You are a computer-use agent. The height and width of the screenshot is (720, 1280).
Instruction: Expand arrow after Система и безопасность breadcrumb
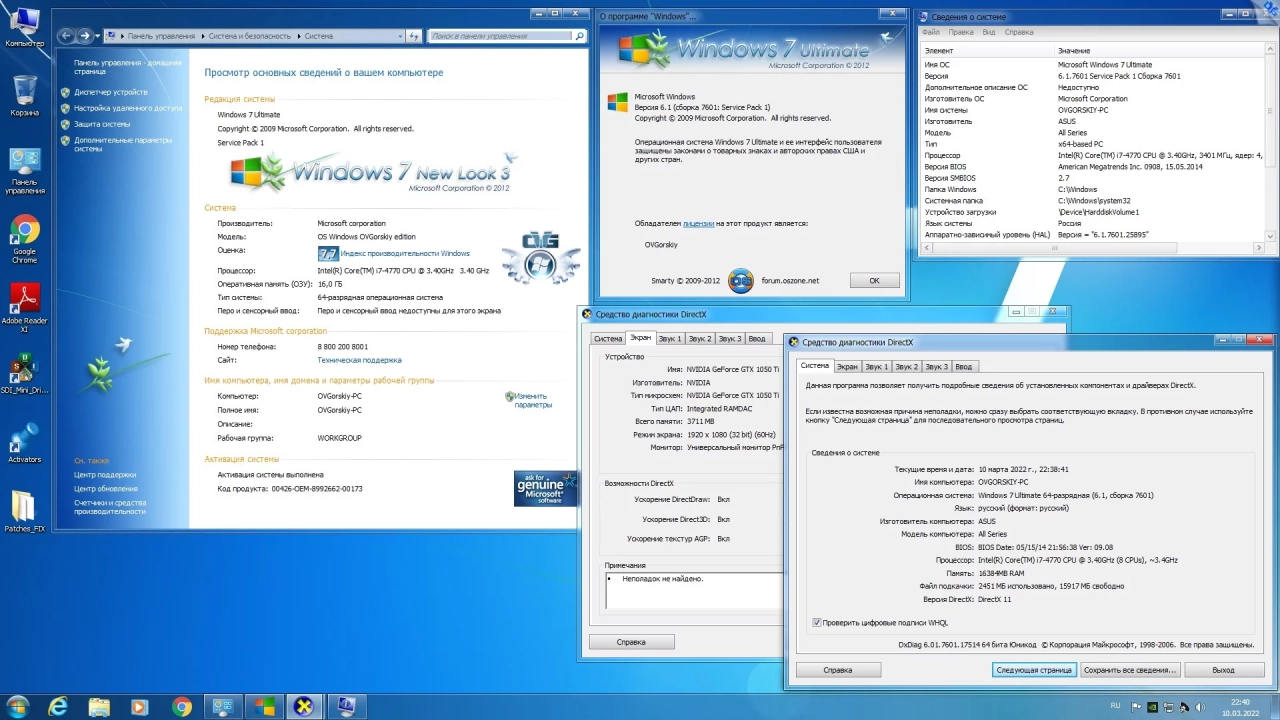pos(298,36)
